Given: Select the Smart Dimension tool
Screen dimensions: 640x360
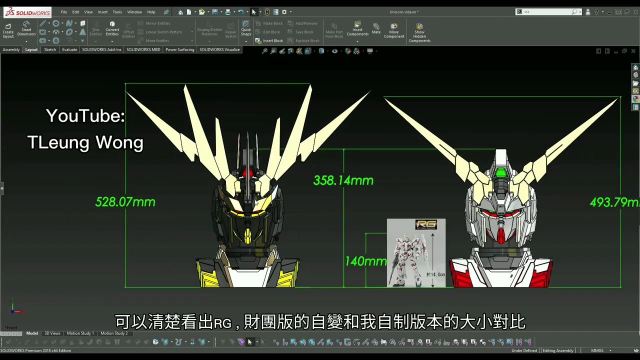Looking at the screenshot, I should pos(26,29).
